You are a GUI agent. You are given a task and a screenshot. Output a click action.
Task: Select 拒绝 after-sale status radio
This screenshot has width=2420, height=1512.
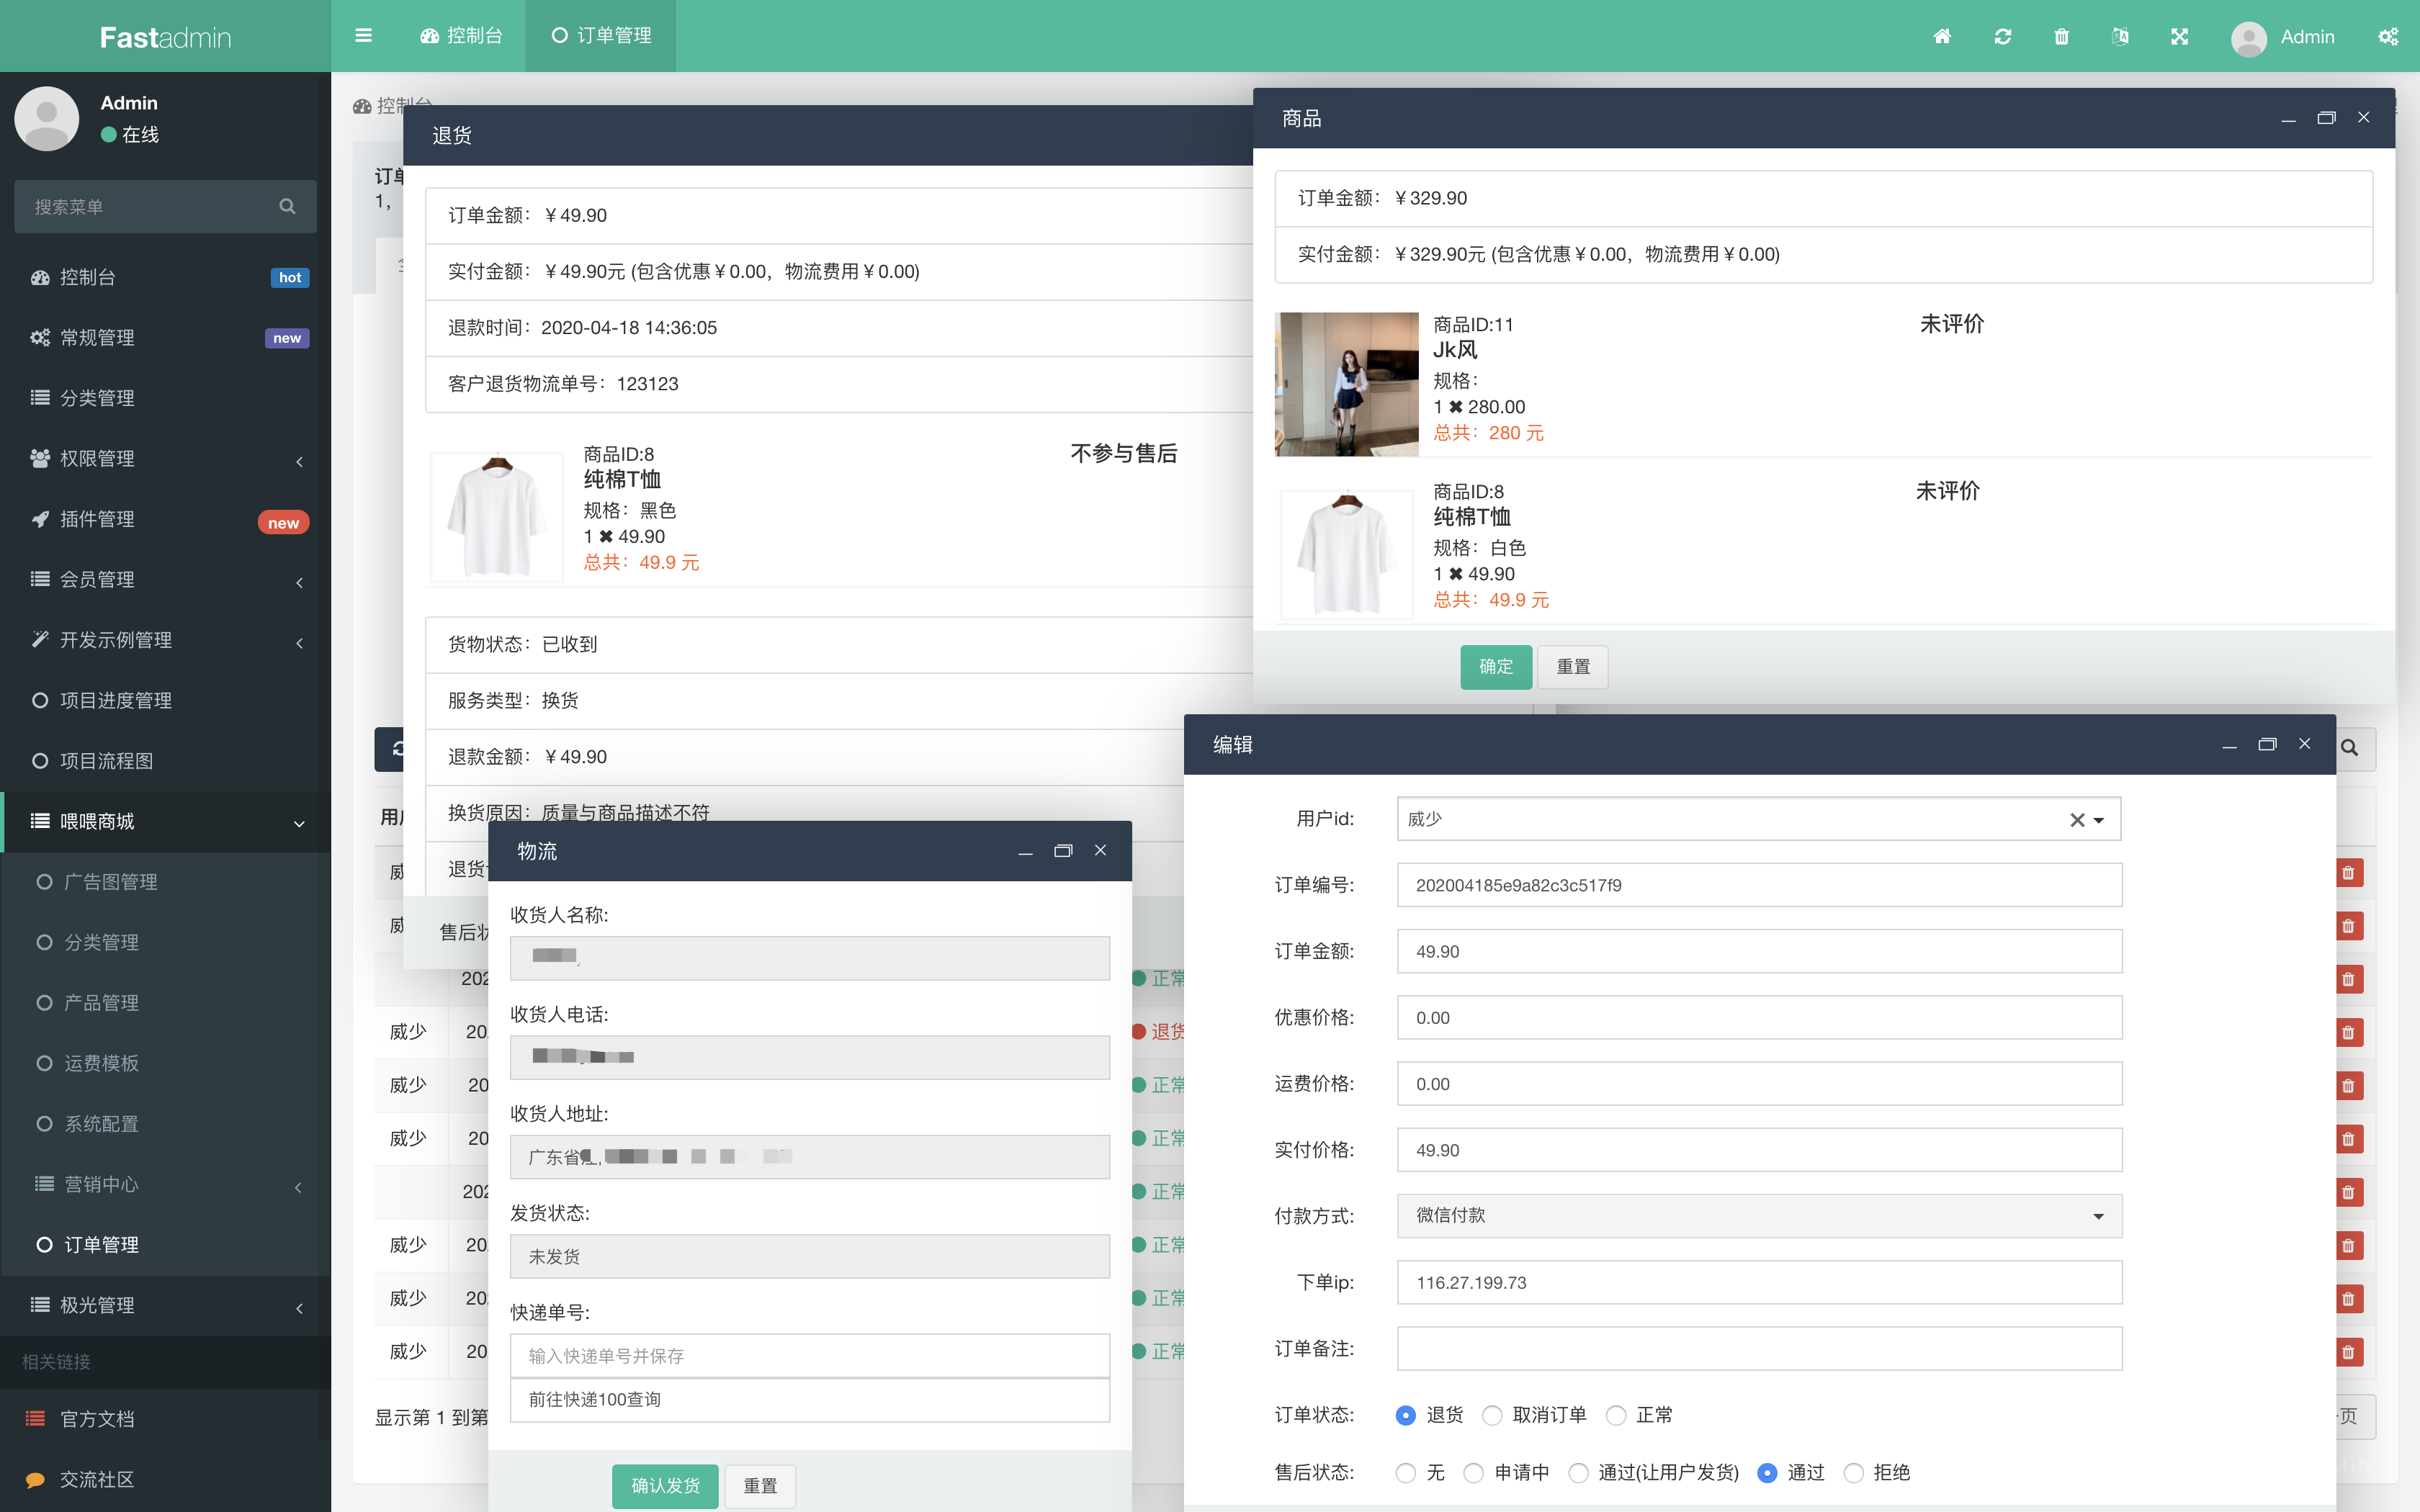point(1854,1473)
